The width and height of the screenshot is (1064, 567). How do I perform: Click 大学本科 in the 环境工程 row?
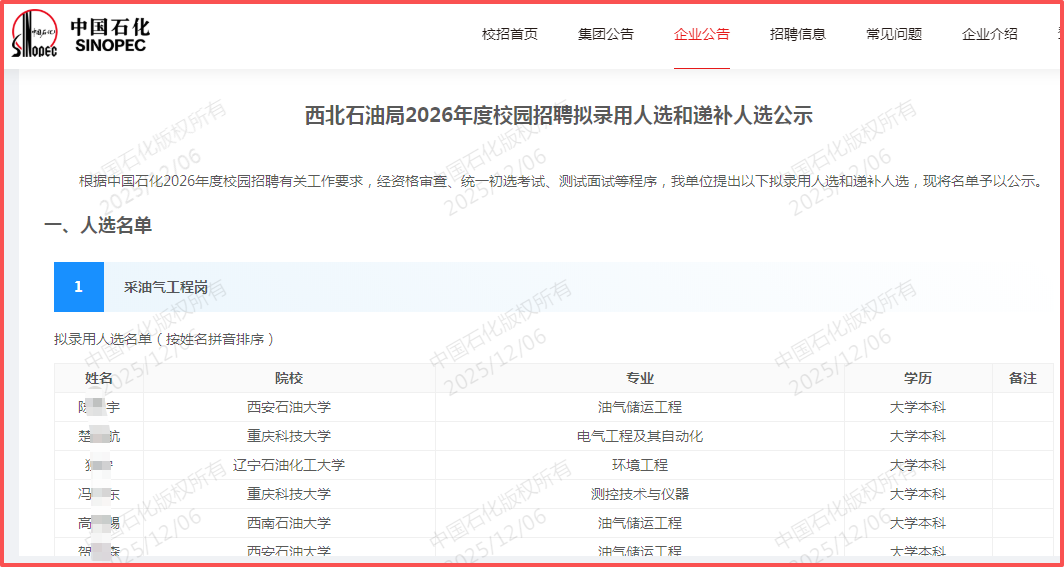[x=918, y=465]
